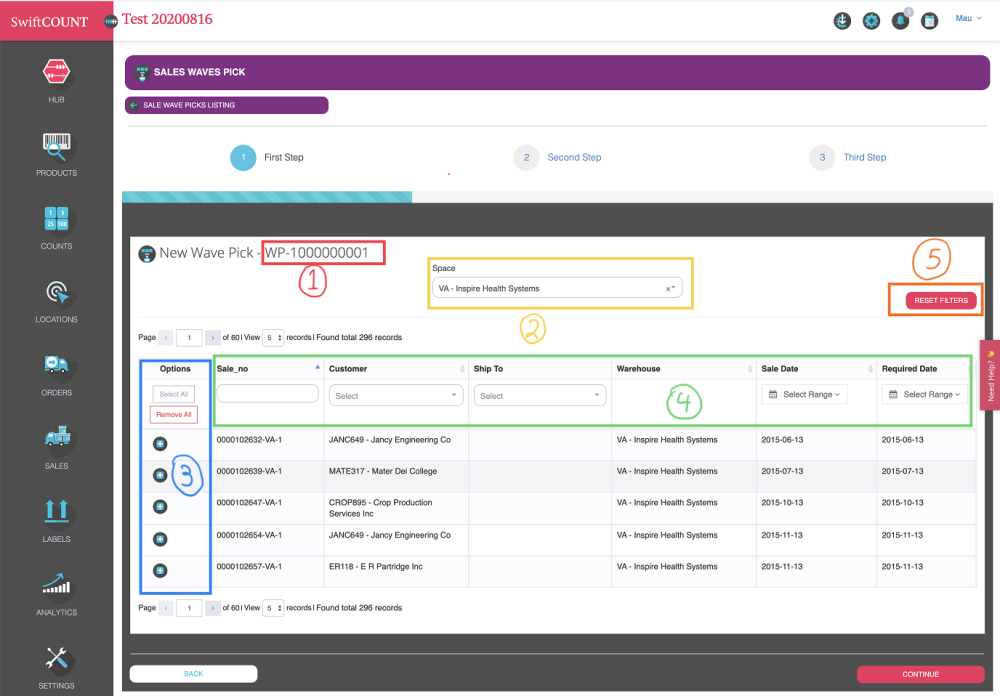Screen dimensions: 1000x696
Task: Click the RESET FILTERS button
Action: point(941,300)
